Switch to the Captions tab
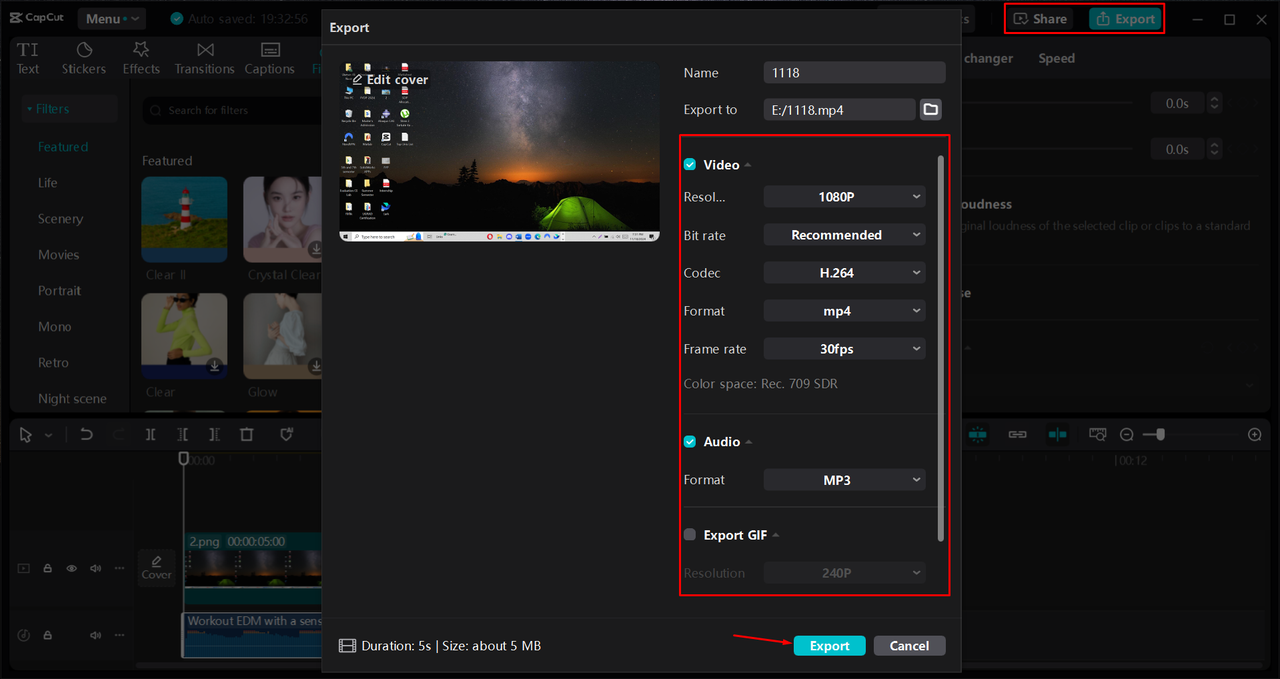1280x679 pixels. (270, 59)
